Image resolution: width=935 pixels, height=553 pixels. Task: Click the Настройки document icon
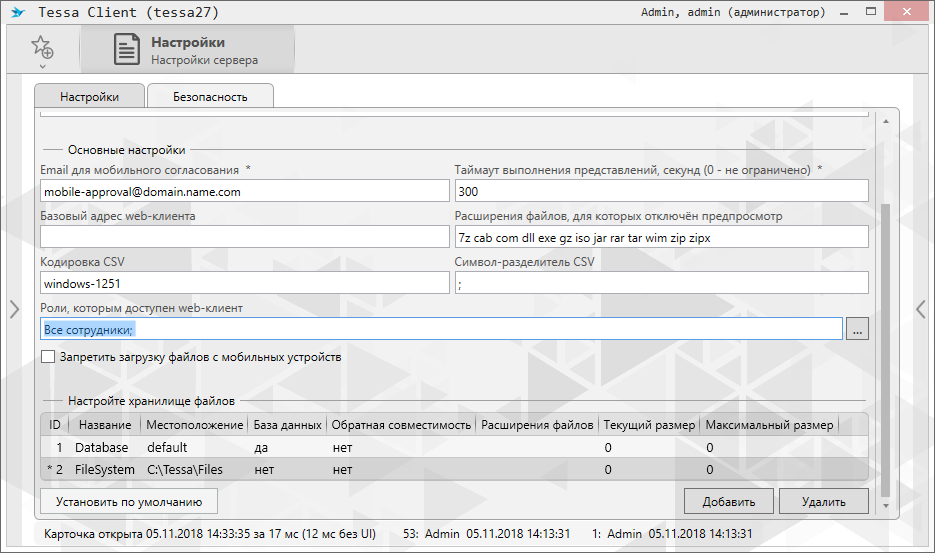[x=126, y=50]
